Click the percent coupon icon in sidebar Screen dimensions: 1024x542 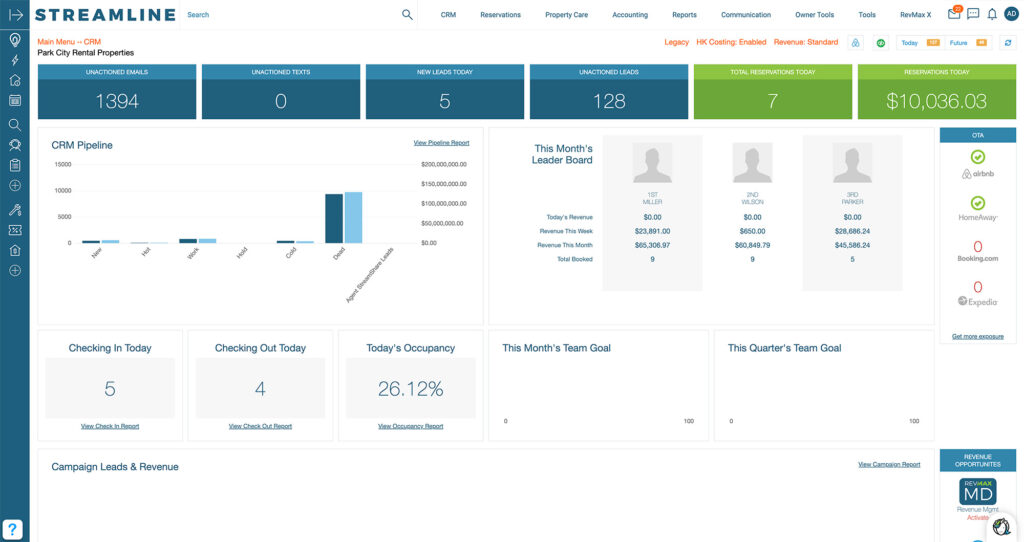pyautogui.click(x=15, y=230)
